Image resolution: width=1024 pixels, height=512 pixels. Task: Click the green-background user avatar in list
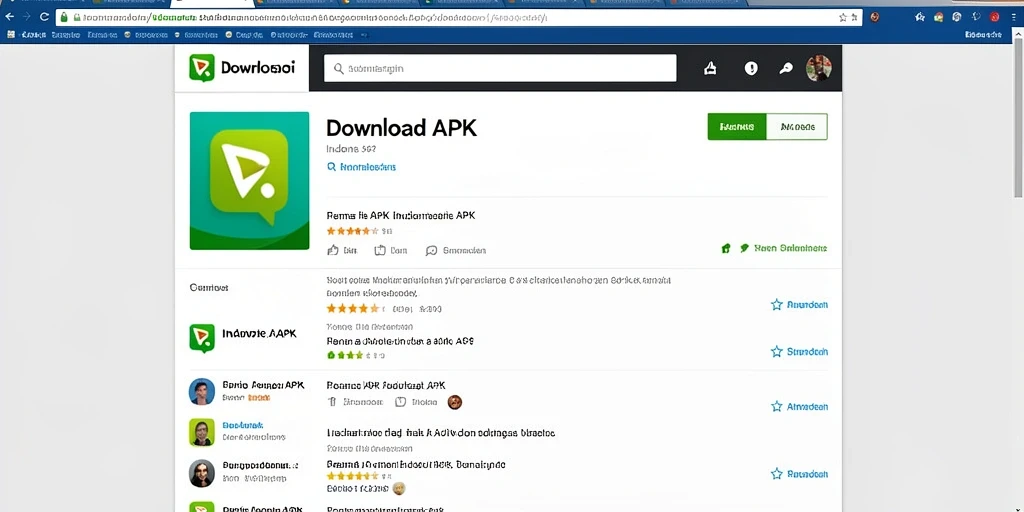click(x=202, y=432)
